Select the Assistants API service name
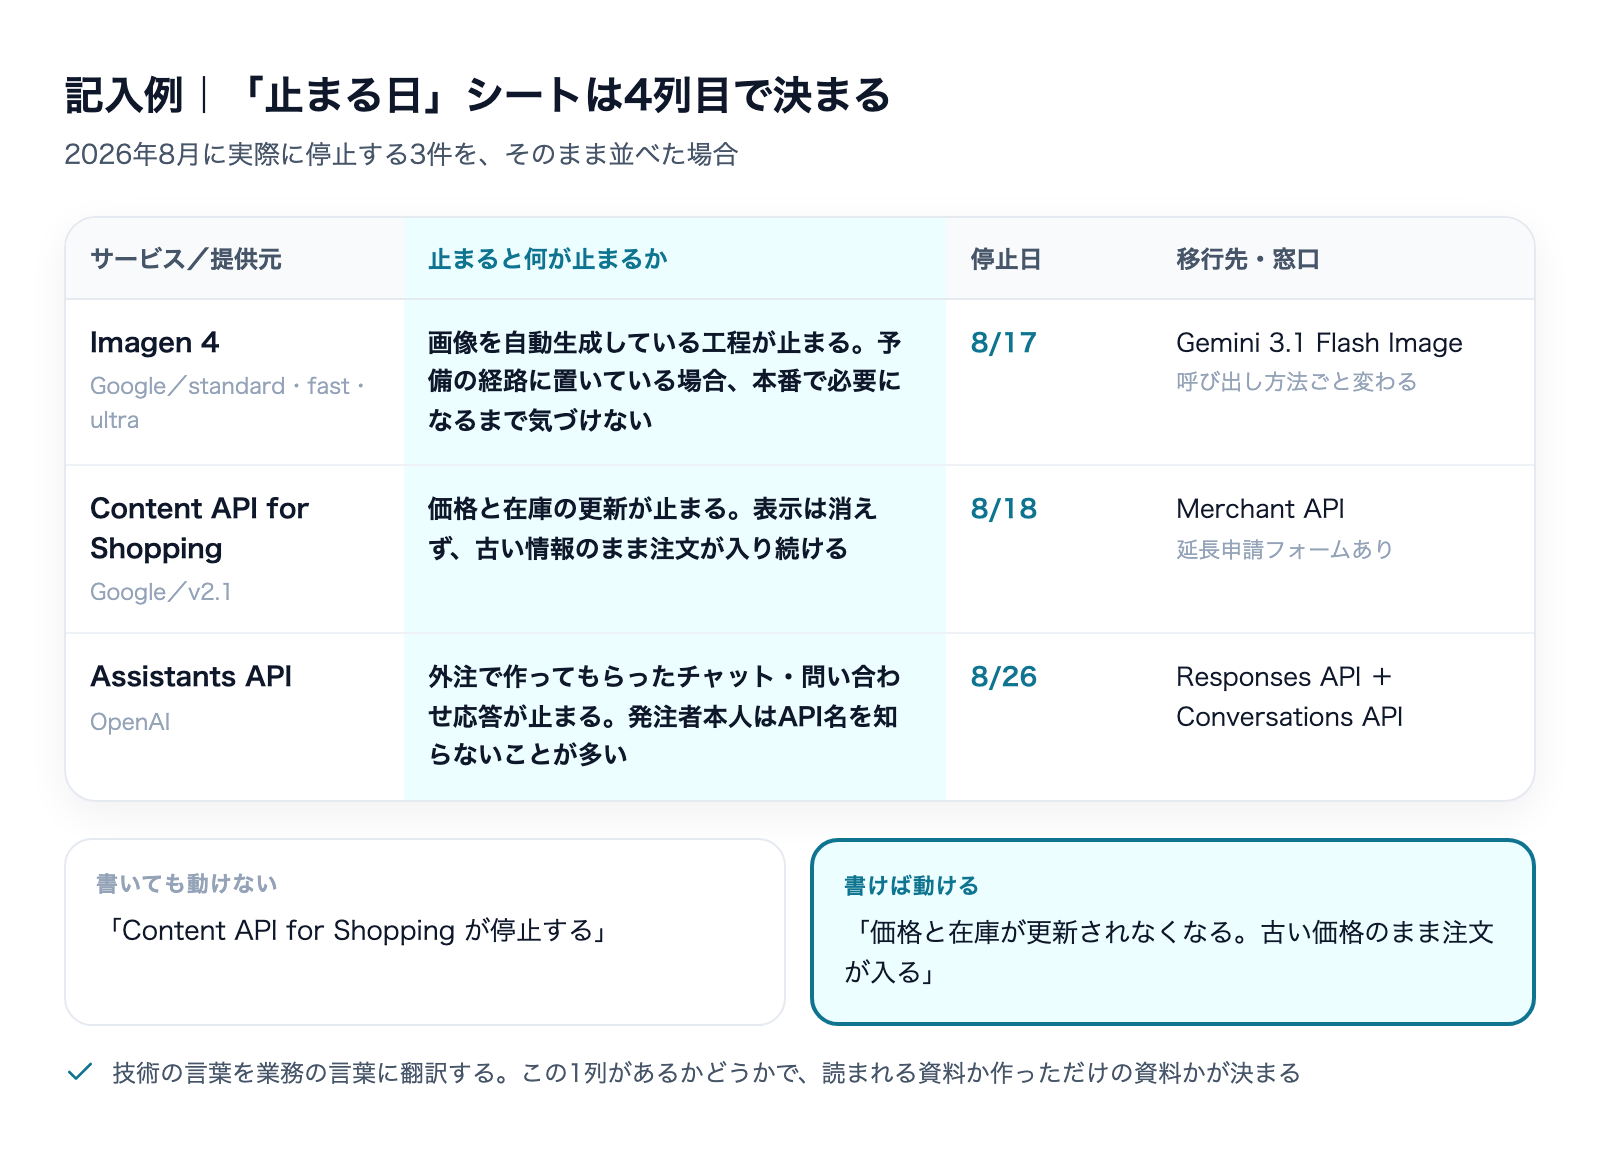This screenshot has width=1600, height=1154. [x=191, y=676]
